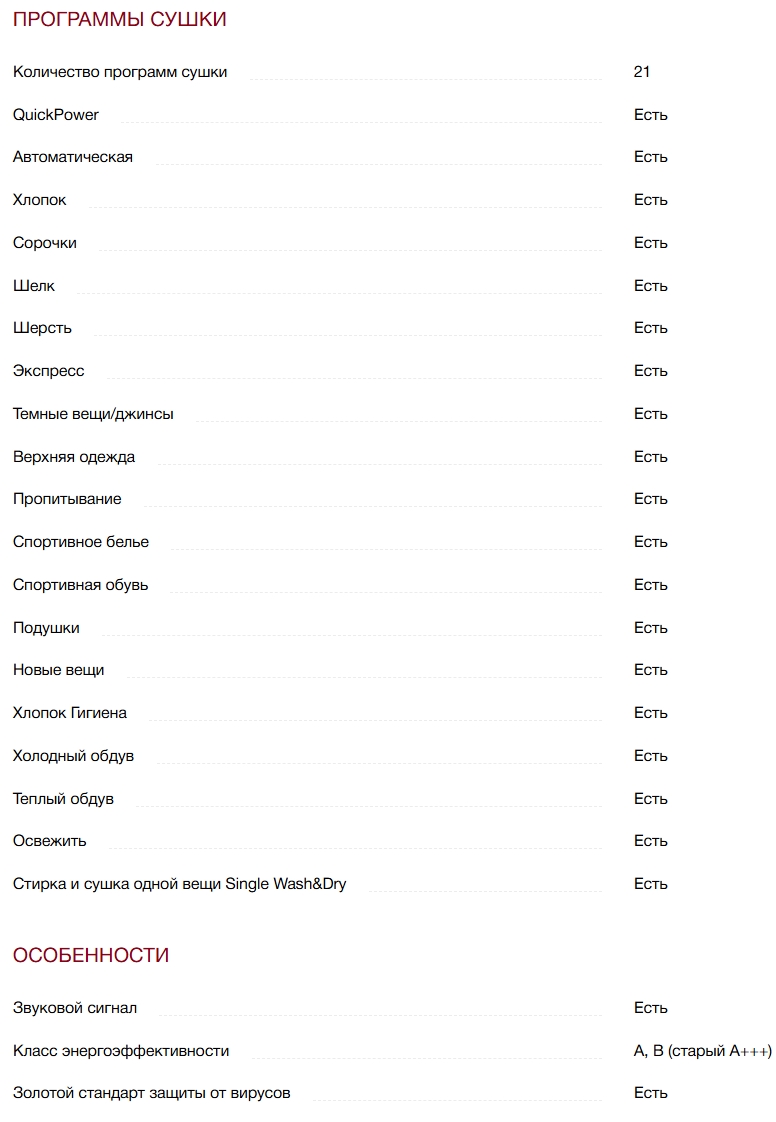The height and width of the screenshot is (1122, 776).
Task: Click the "Хлопок Гигиена" program label
Action: (x=70, y=713)
